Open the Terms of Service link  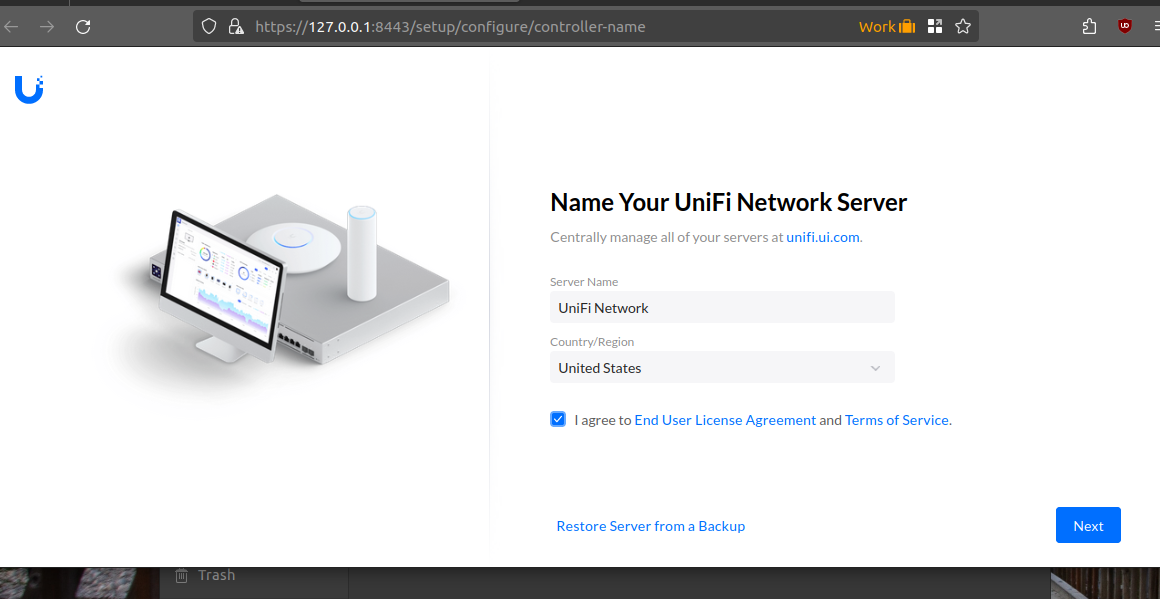pos(896,420)
